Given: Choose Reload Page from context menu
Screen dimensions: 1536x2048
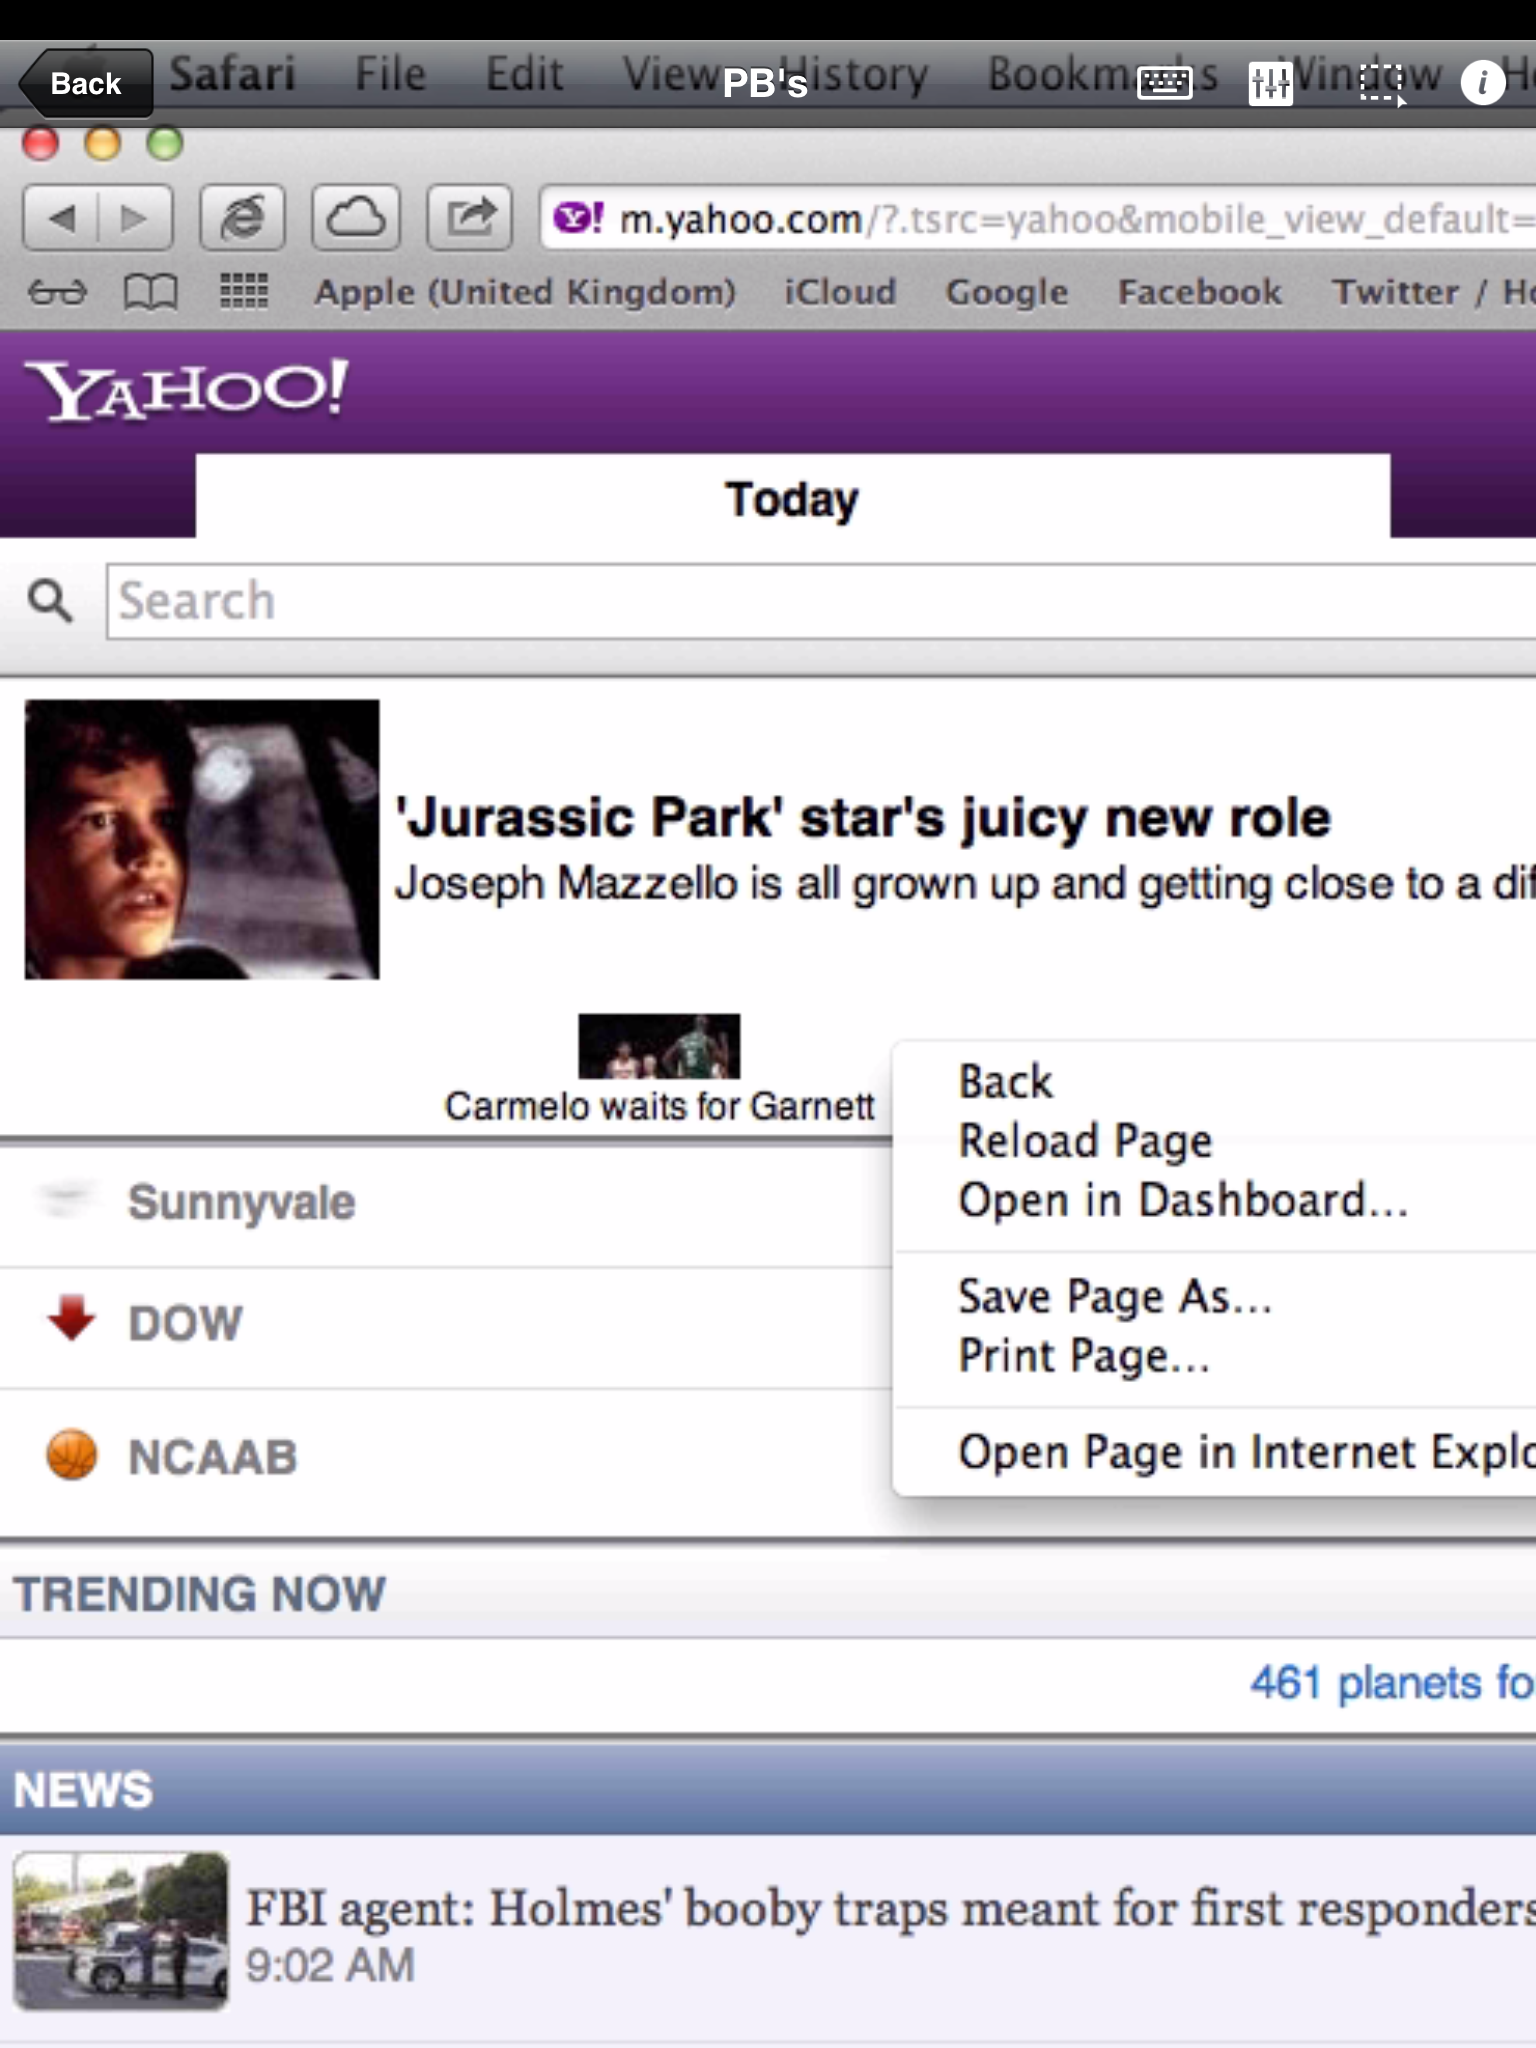Looking at the screenshot, I should pyautogui.click(x=1085, y=1141).
